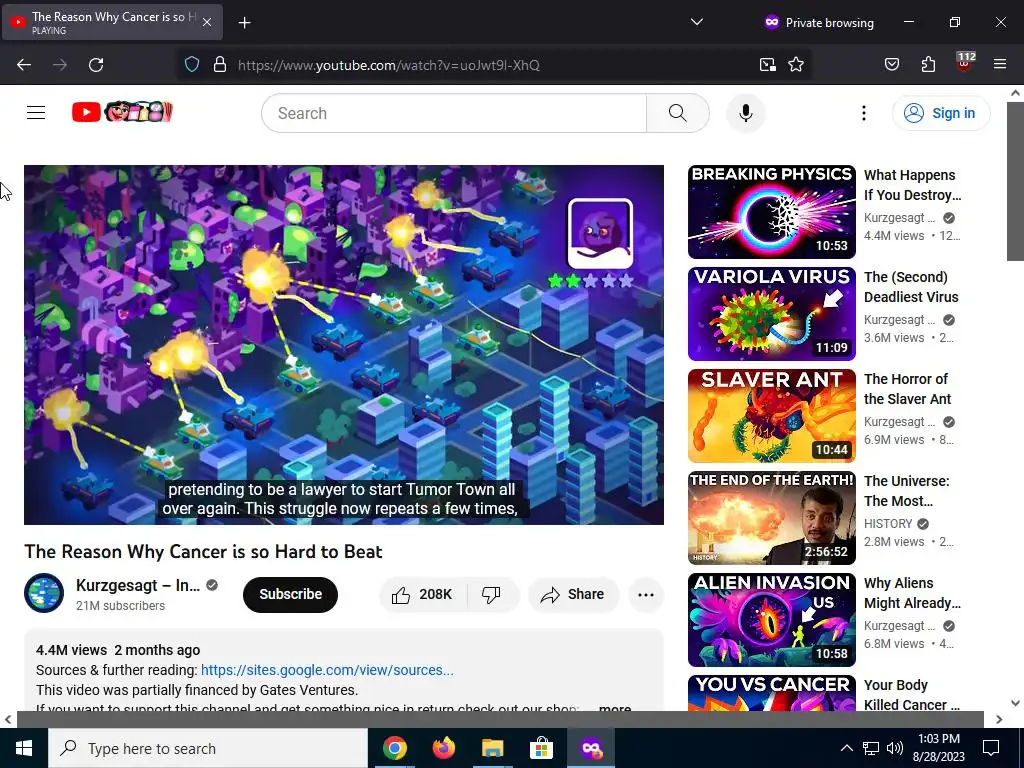
Task: Open Breaking Physics video thumbnail
Action: click(771, 212)
